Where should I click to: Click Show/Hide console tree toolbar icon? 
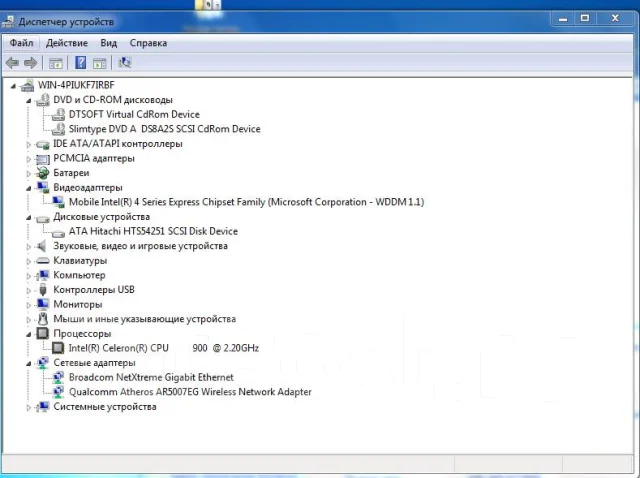(56, 63)
